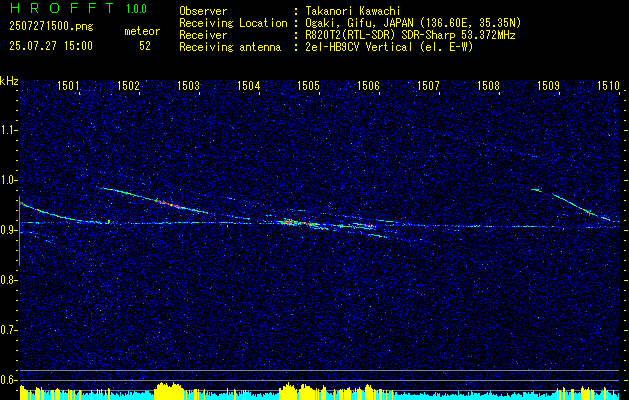Click the Observer label

click(x=203, y=11)
